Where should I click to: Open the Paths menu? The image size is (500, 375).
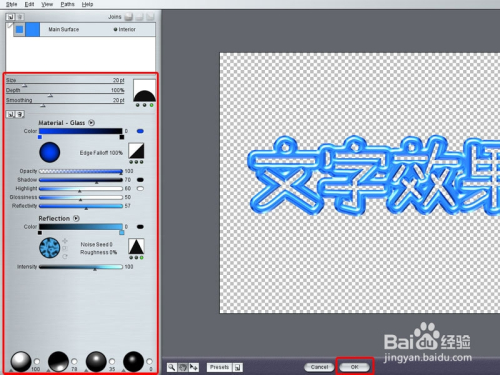67,4
